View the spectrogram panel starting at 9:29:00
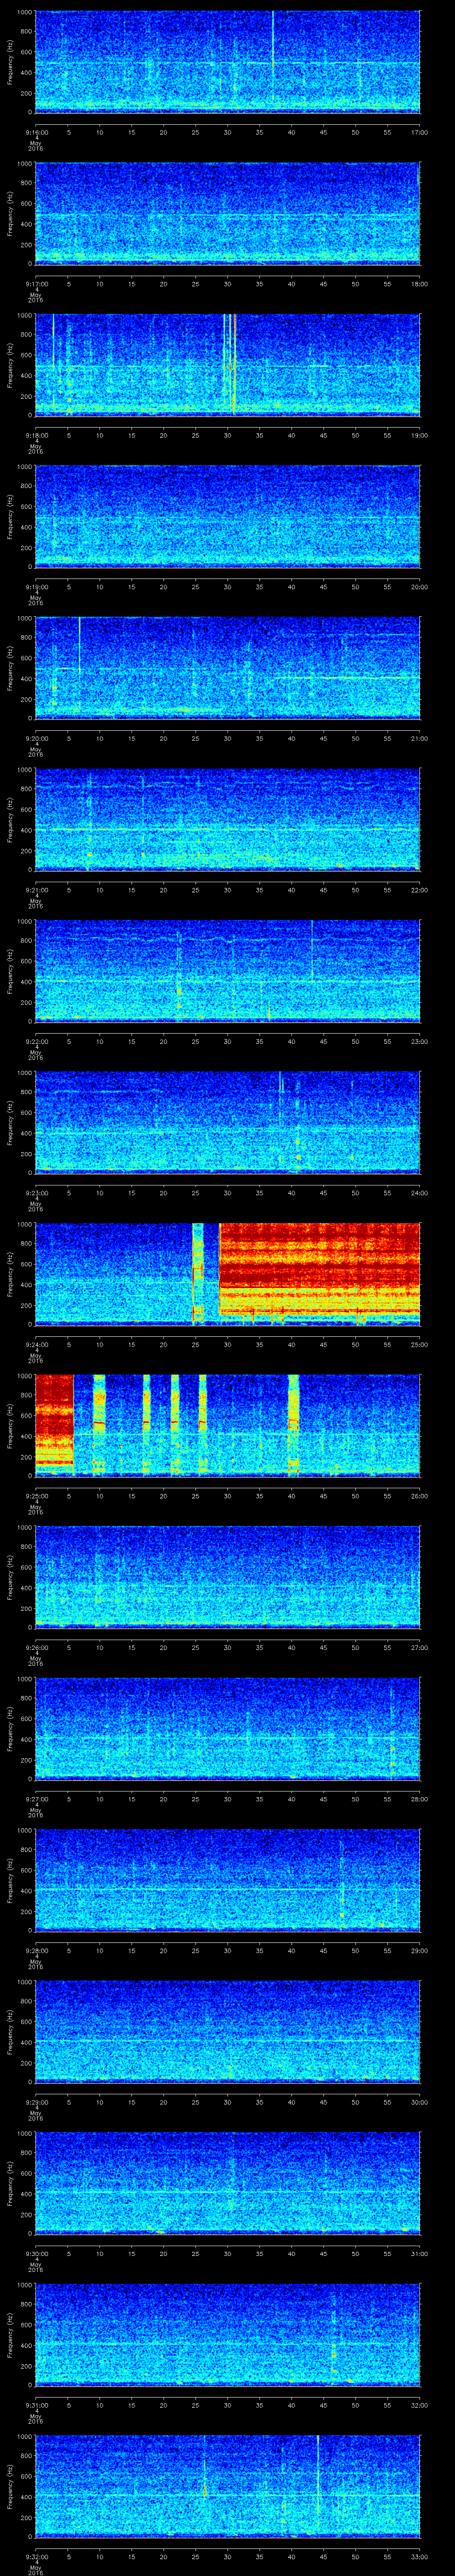The height and width of the screenshot is (2576, 455). (x=227, y=2032)
